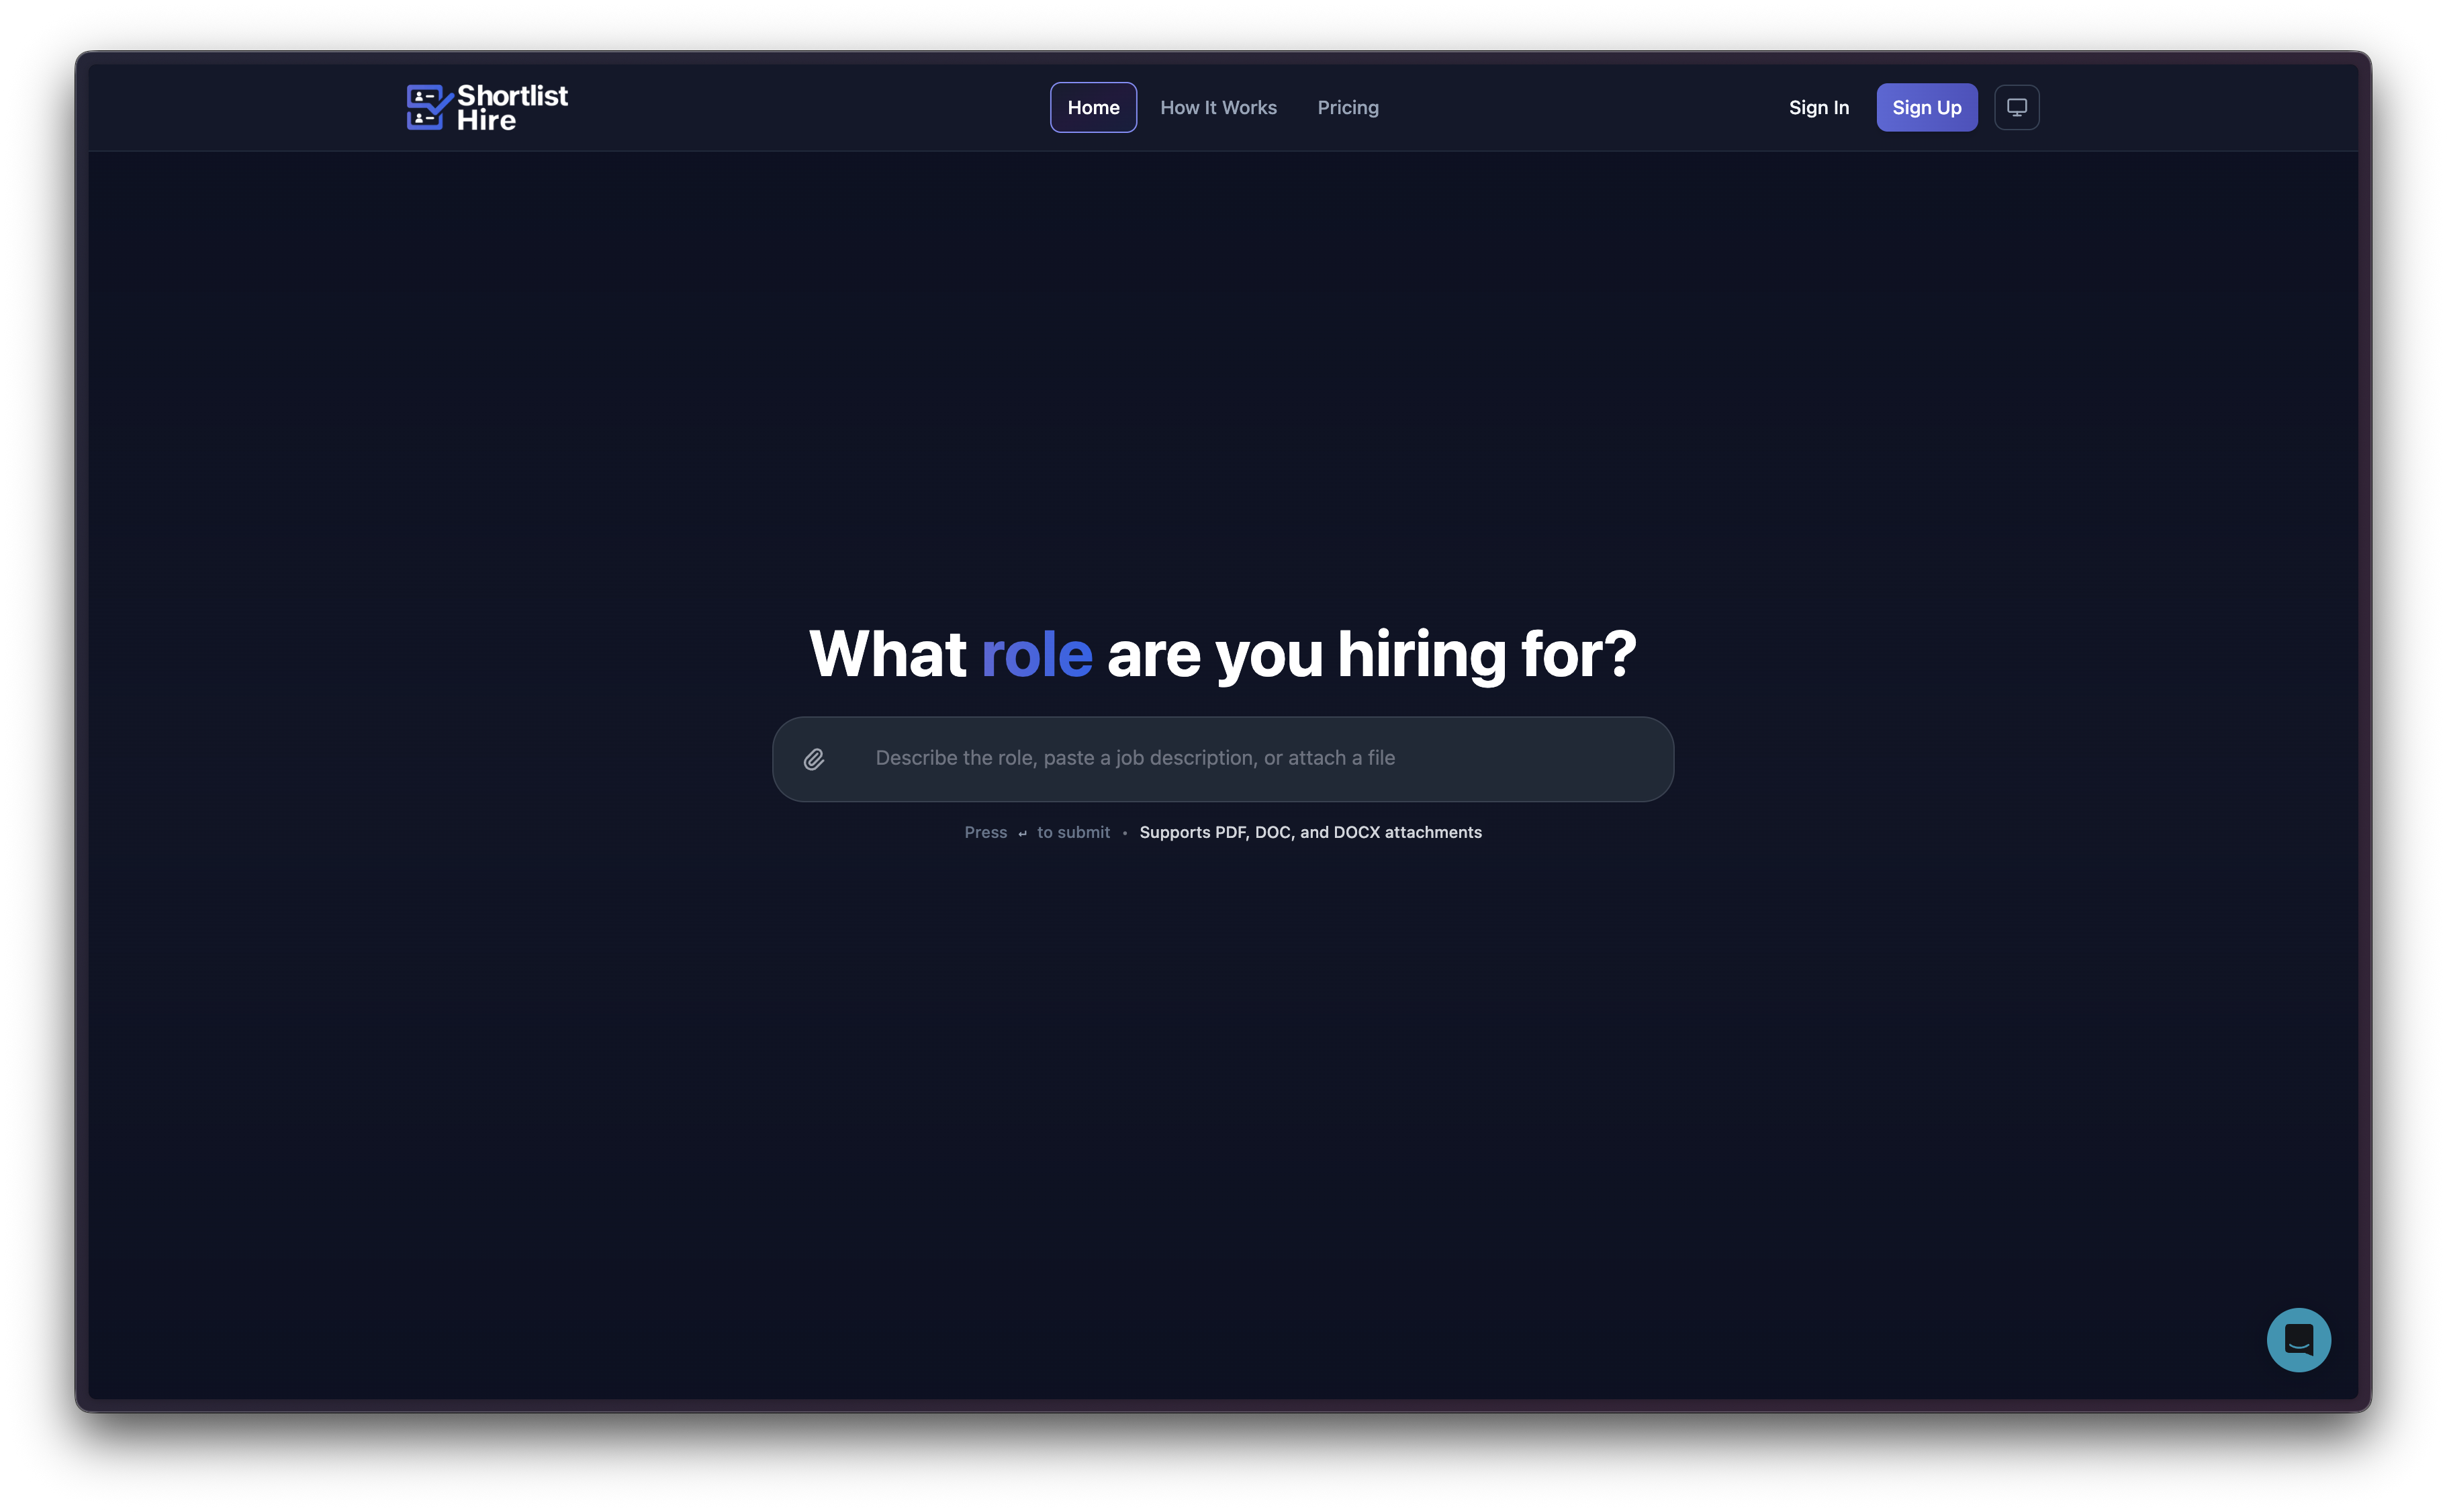Viewport: 2447px width, 1512px height.
Task: Go to the How It Works page
Action: click(1218, 107)
